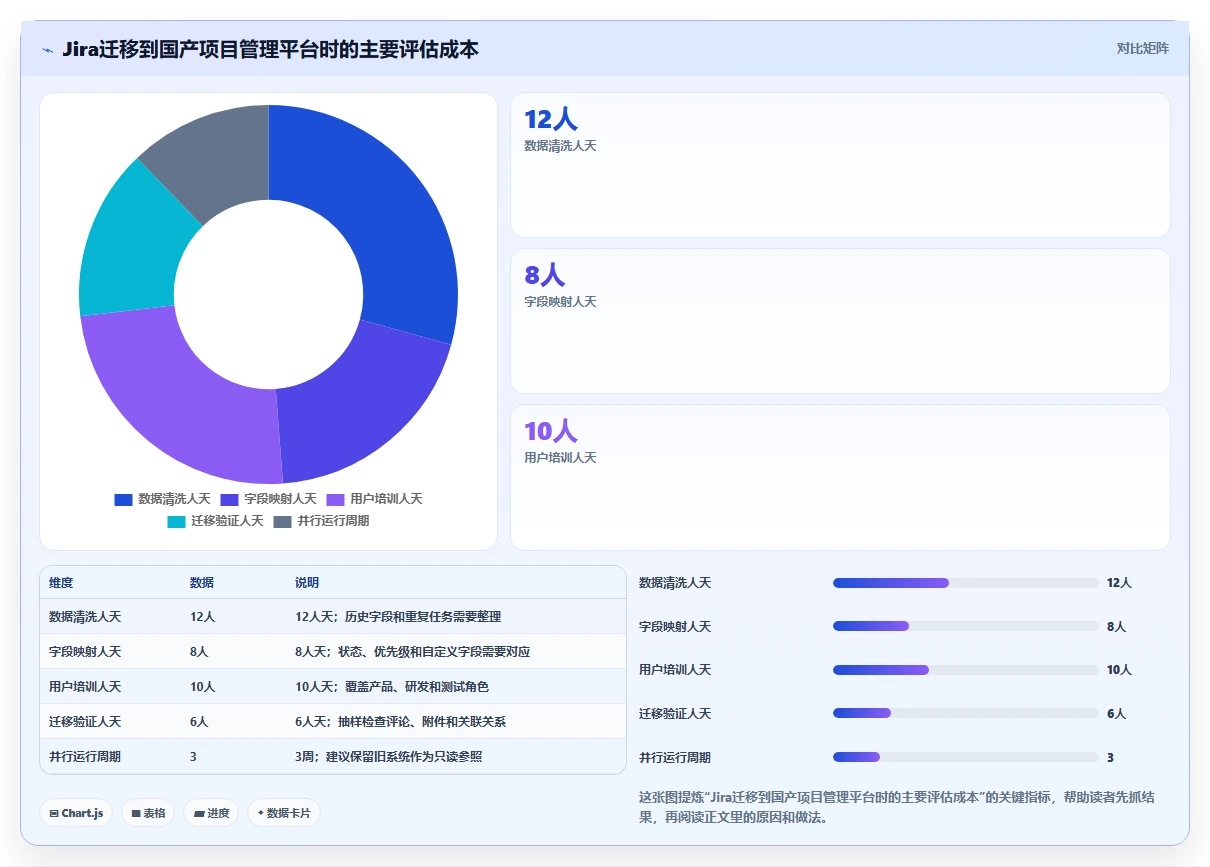Click the lightning icon beside the title
Viewport: 1210px width, 867px height.
(x=48, y=49)
